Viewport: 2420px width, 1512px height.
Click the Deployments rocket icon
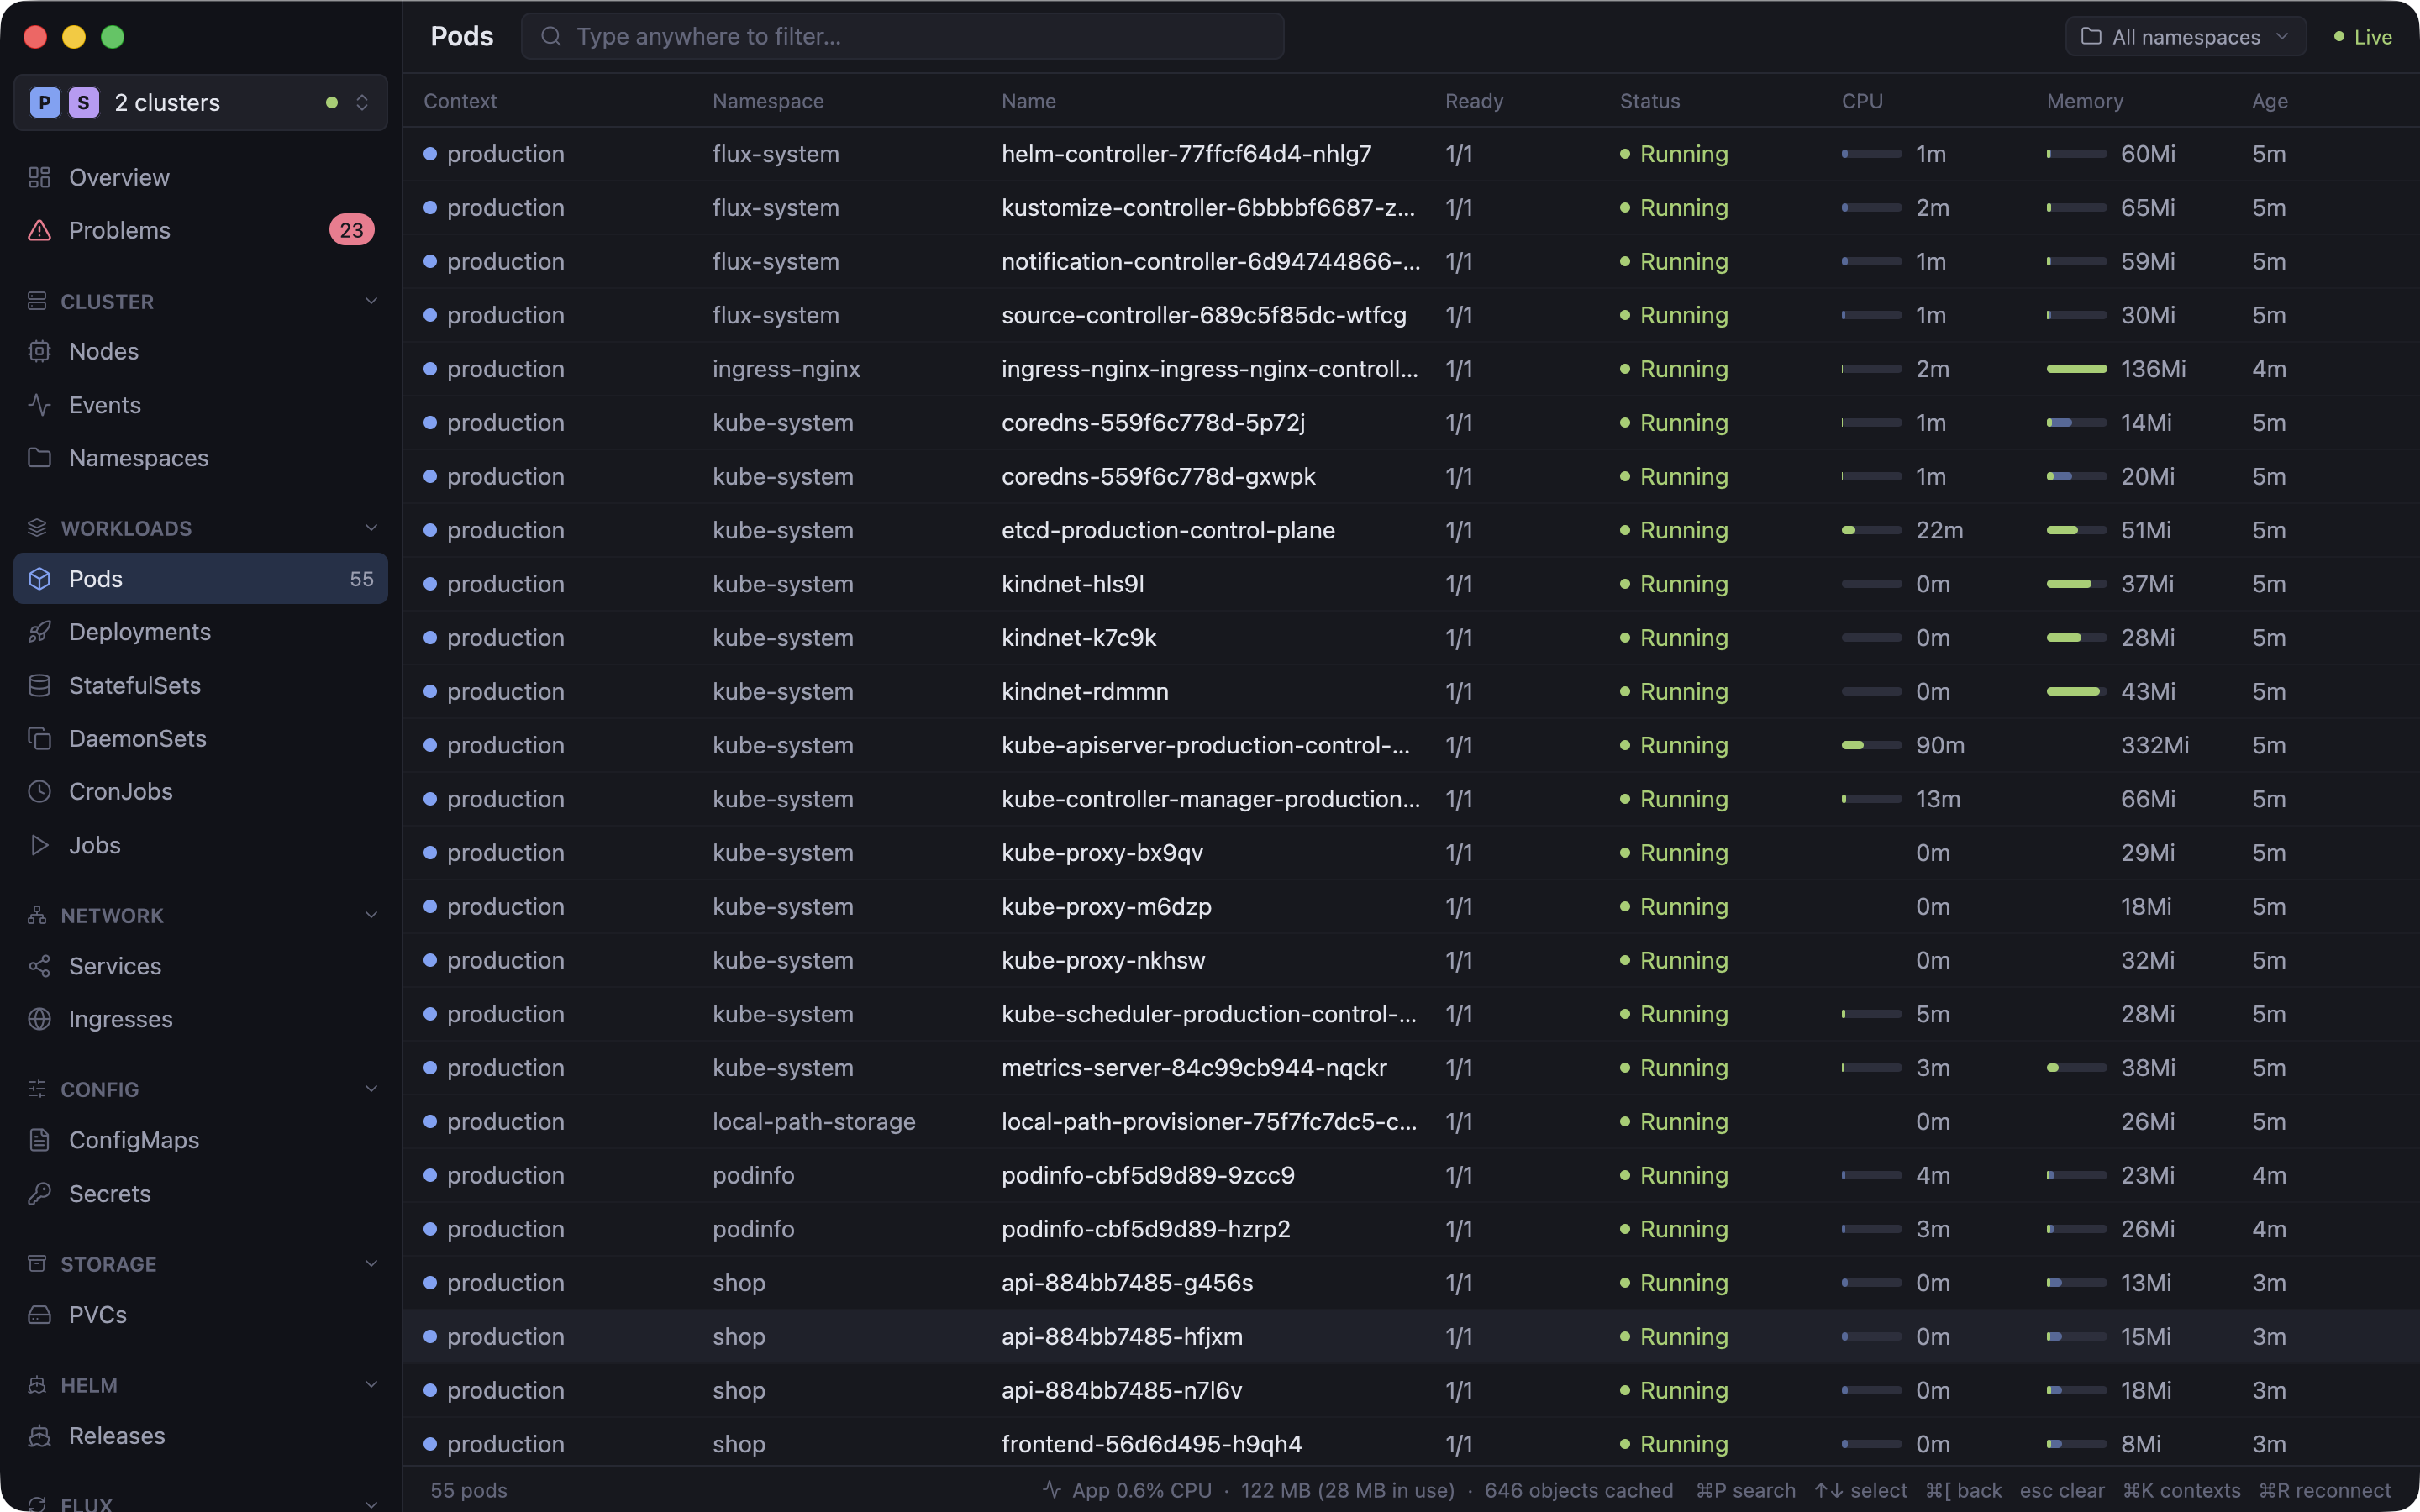pos(39,632)
